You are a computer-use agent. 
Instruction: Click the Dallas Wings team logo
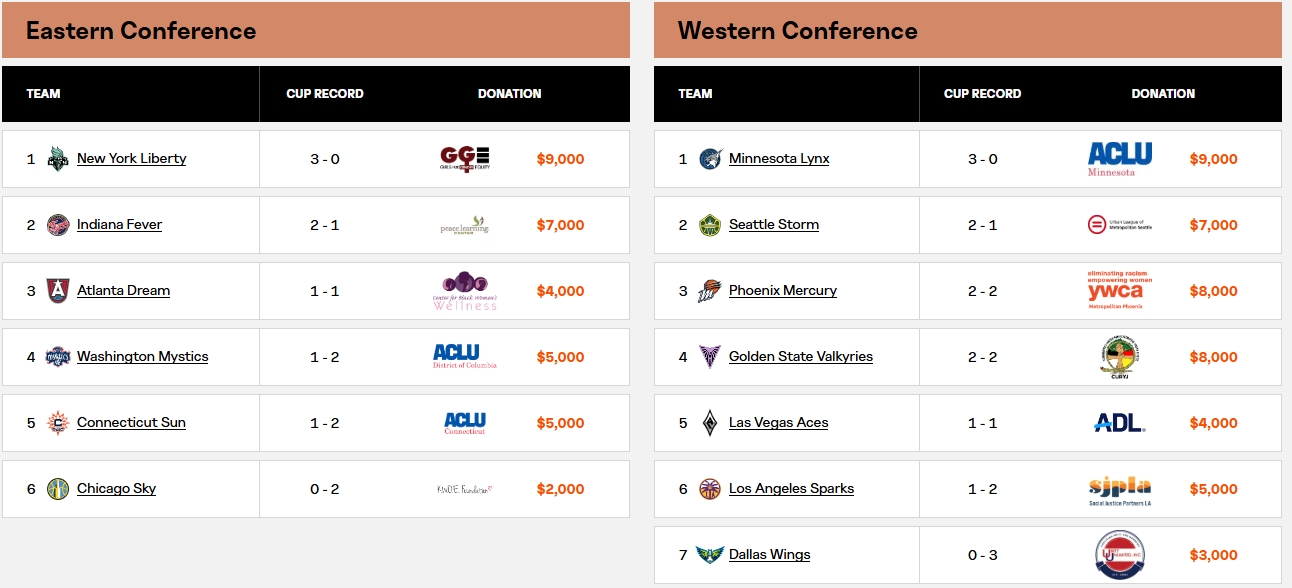[710, 555]
